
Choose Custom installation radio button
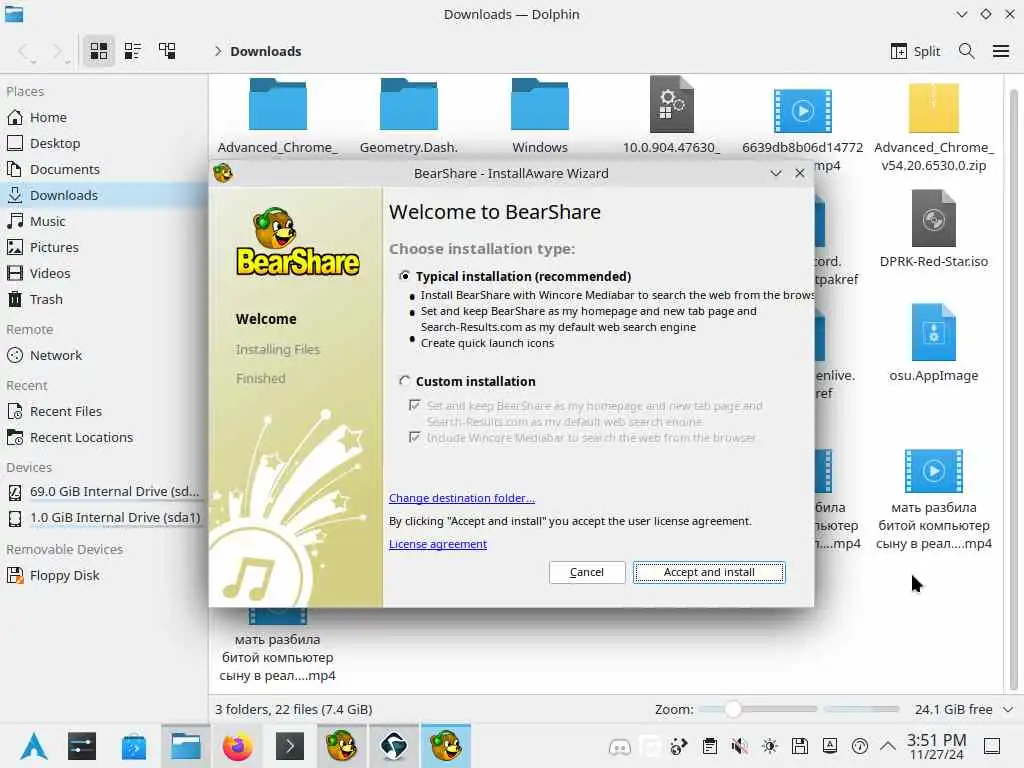click(405, 381)
